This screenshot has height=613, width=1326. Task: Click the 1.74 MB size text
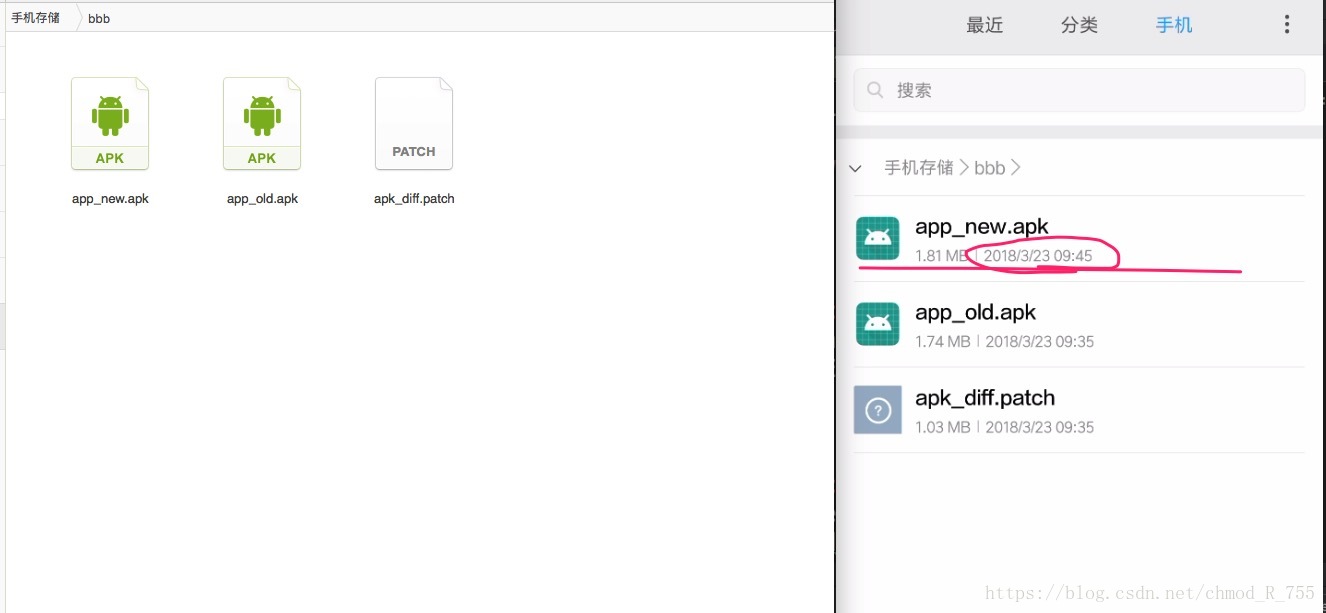pos(942,342)
